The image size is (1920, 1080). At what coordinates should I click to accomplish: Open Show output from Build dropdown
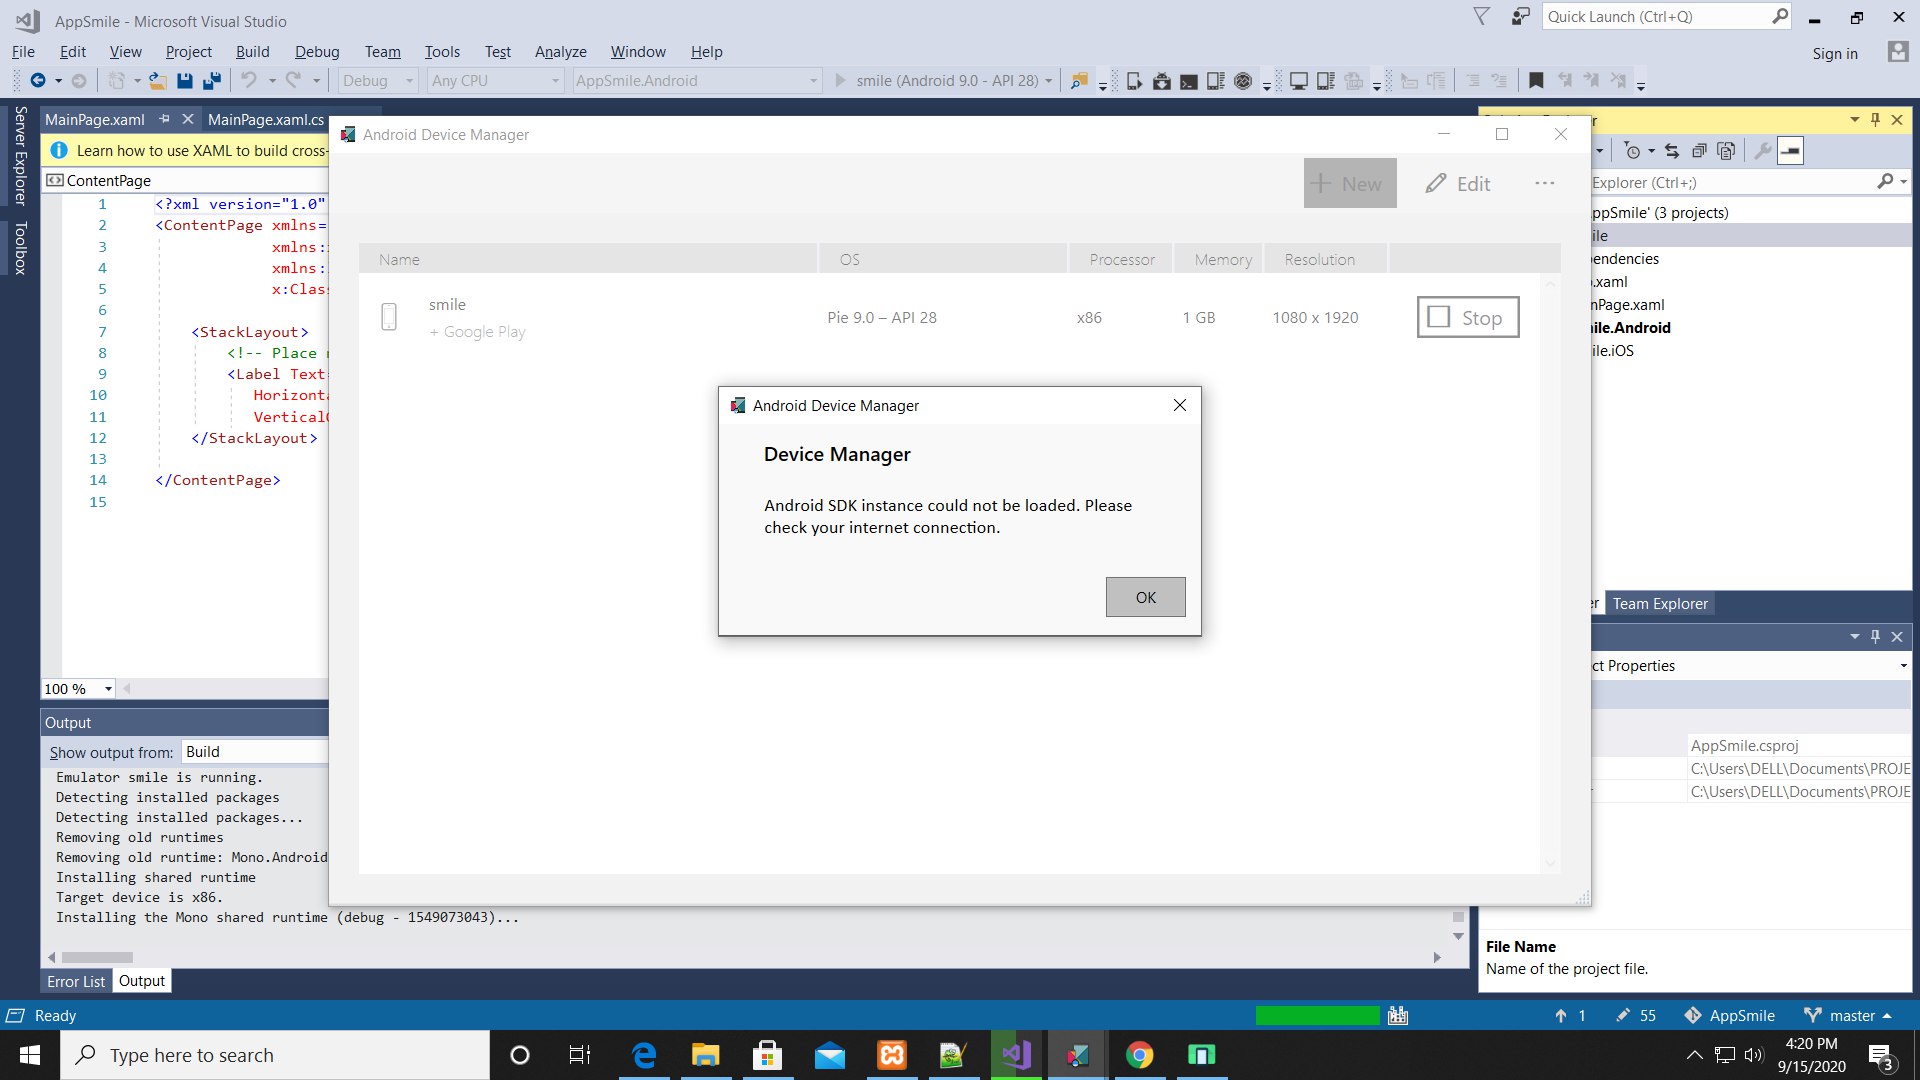click(x=255, y=752)
